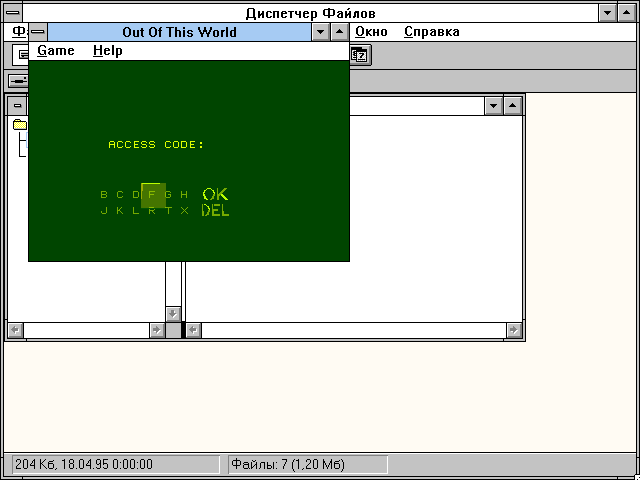The image size is (640, 480).
Task: Select the yellow folder in directory tree
Action: tap(20, 124)
